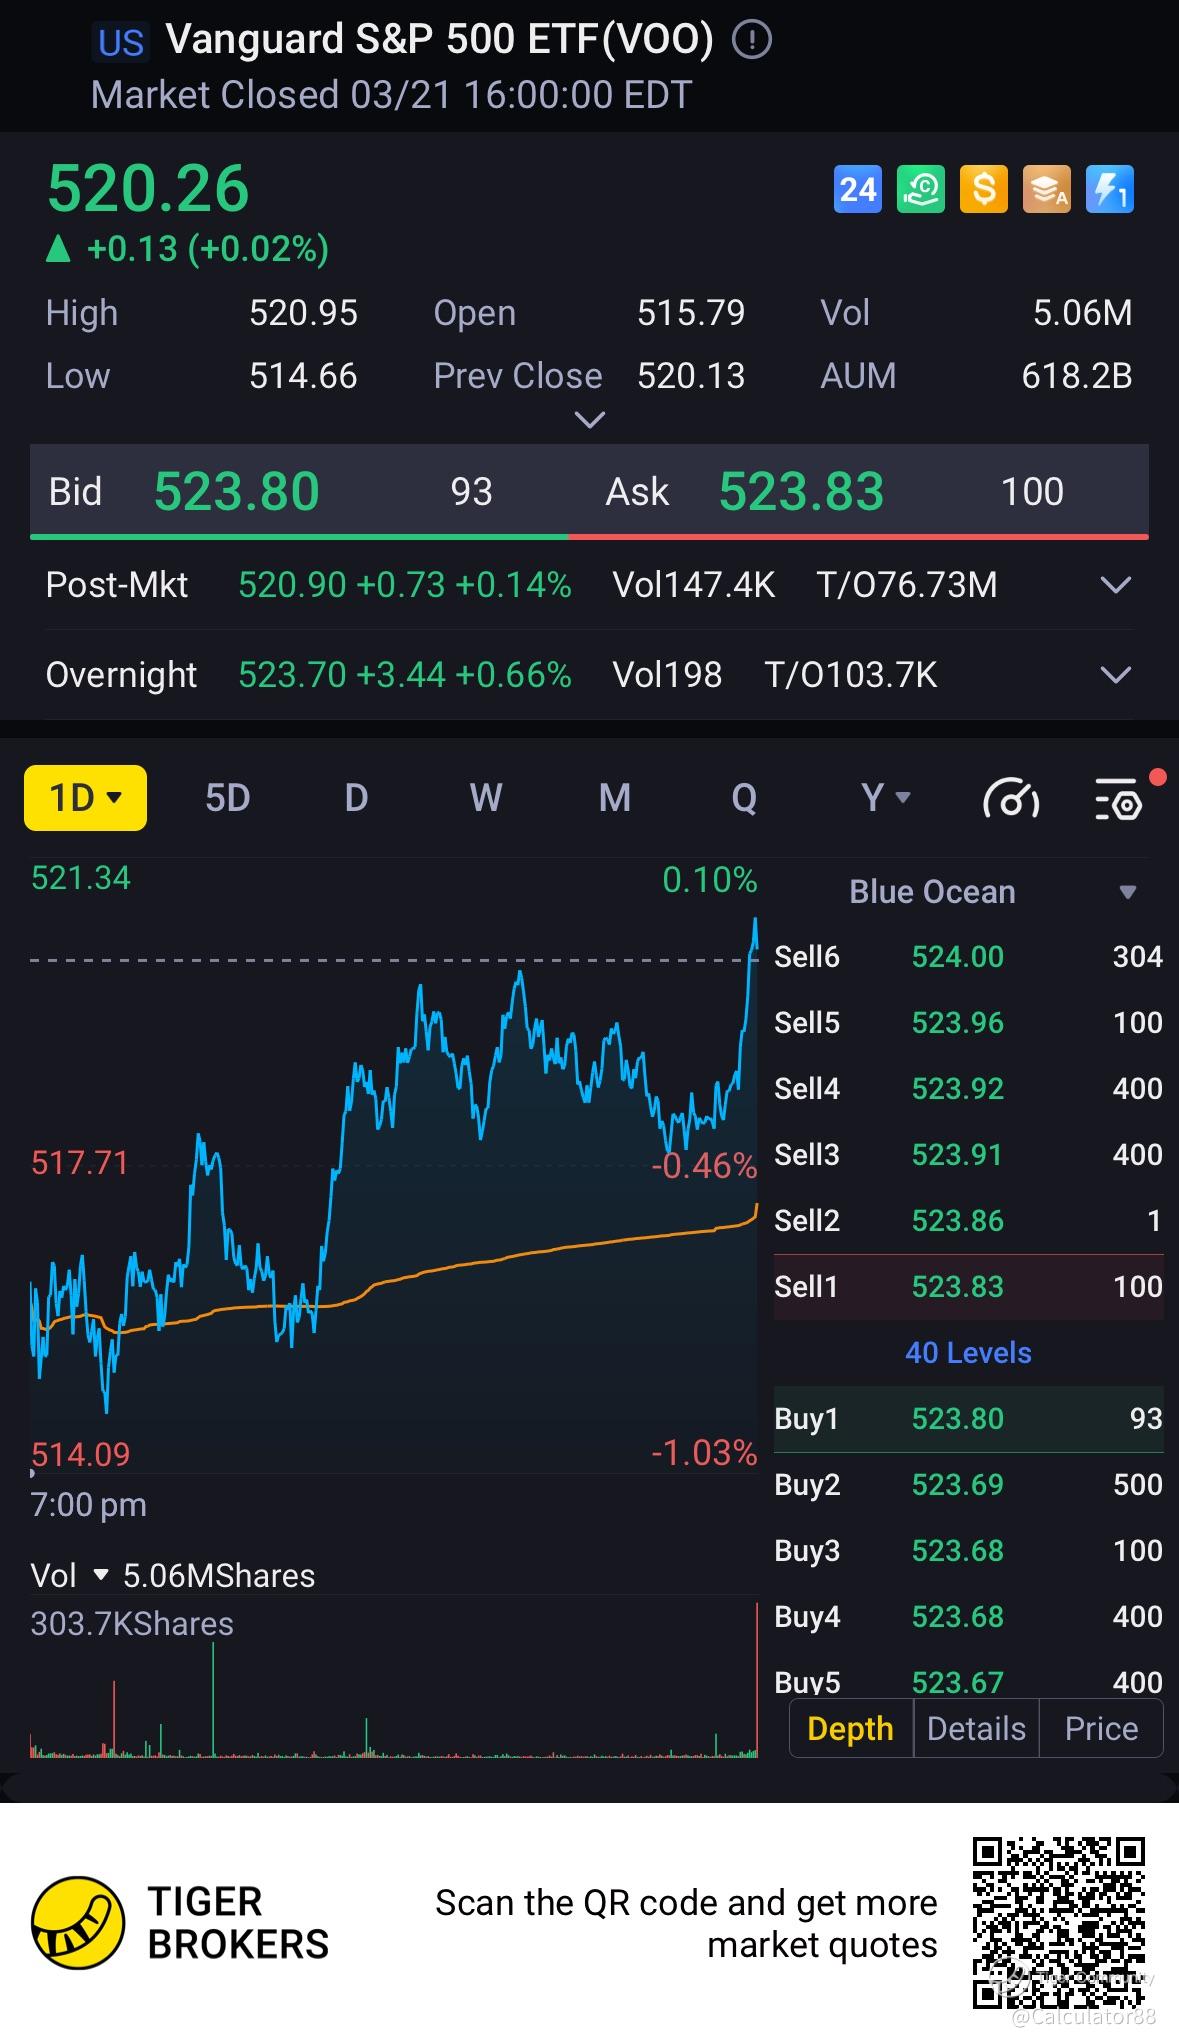Viewport: 1179px width, 2043px height.
Task: Tap the blue 24-hour trading badge
Action: tap(858, 189)
